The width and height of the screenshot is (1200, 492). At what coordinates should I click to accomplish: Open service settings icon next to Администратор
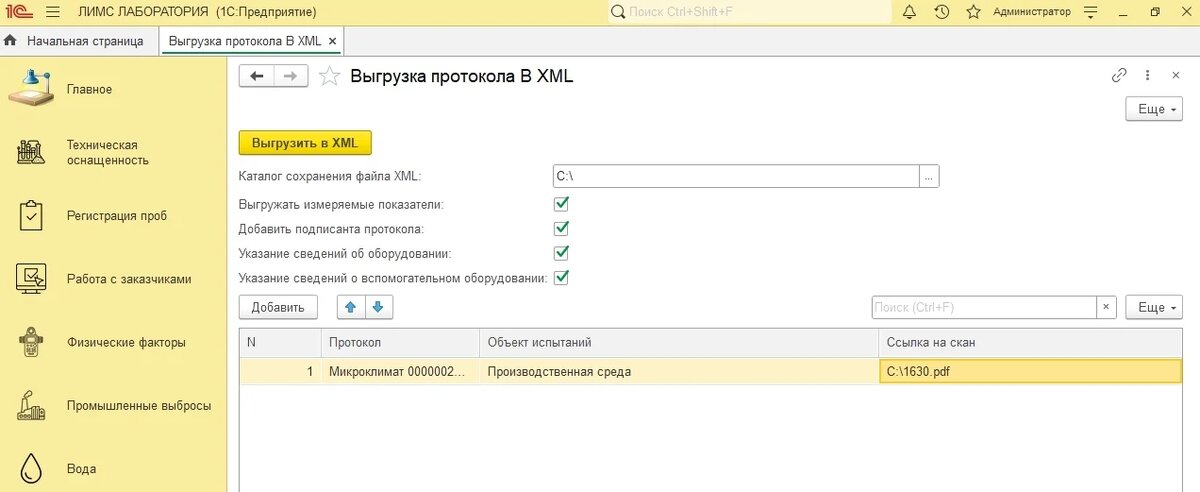[x=1090, y=12]
